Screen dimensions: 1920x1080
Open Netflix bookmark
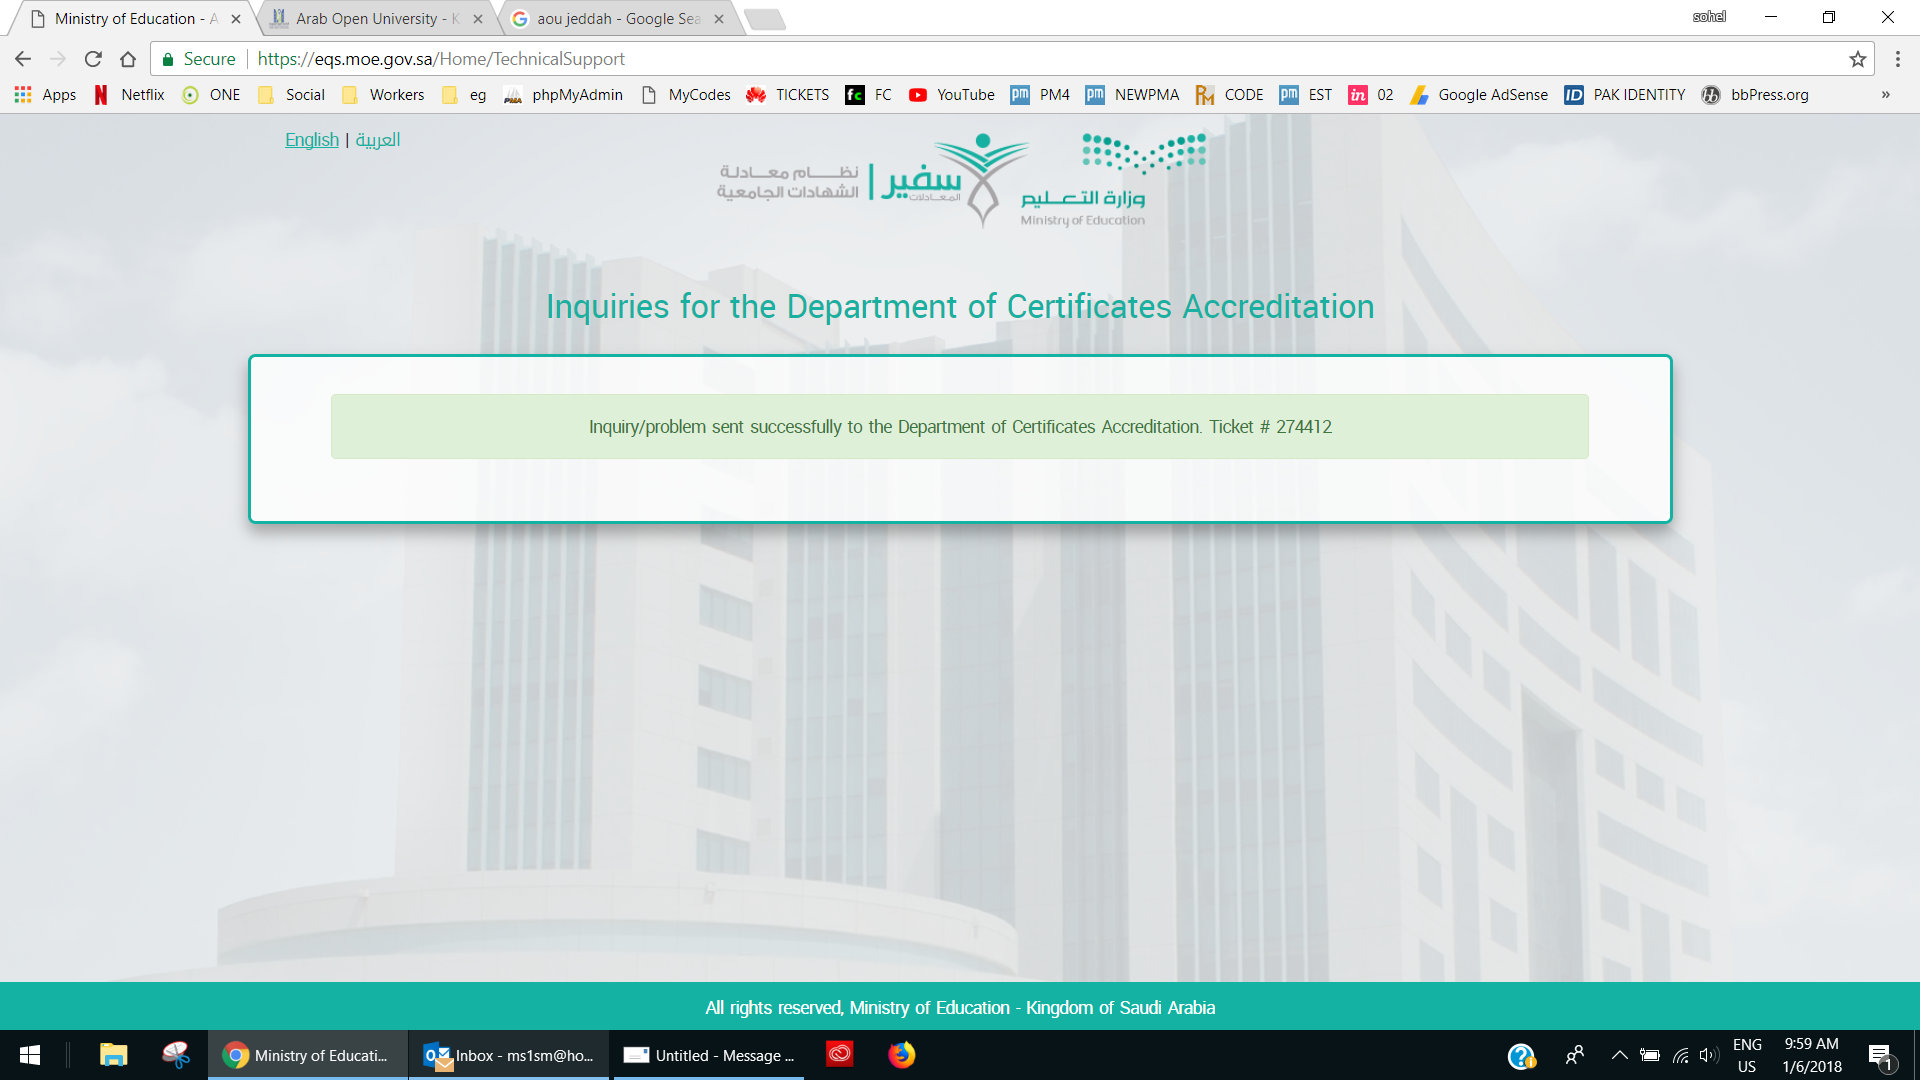click(x=129, y=95)
